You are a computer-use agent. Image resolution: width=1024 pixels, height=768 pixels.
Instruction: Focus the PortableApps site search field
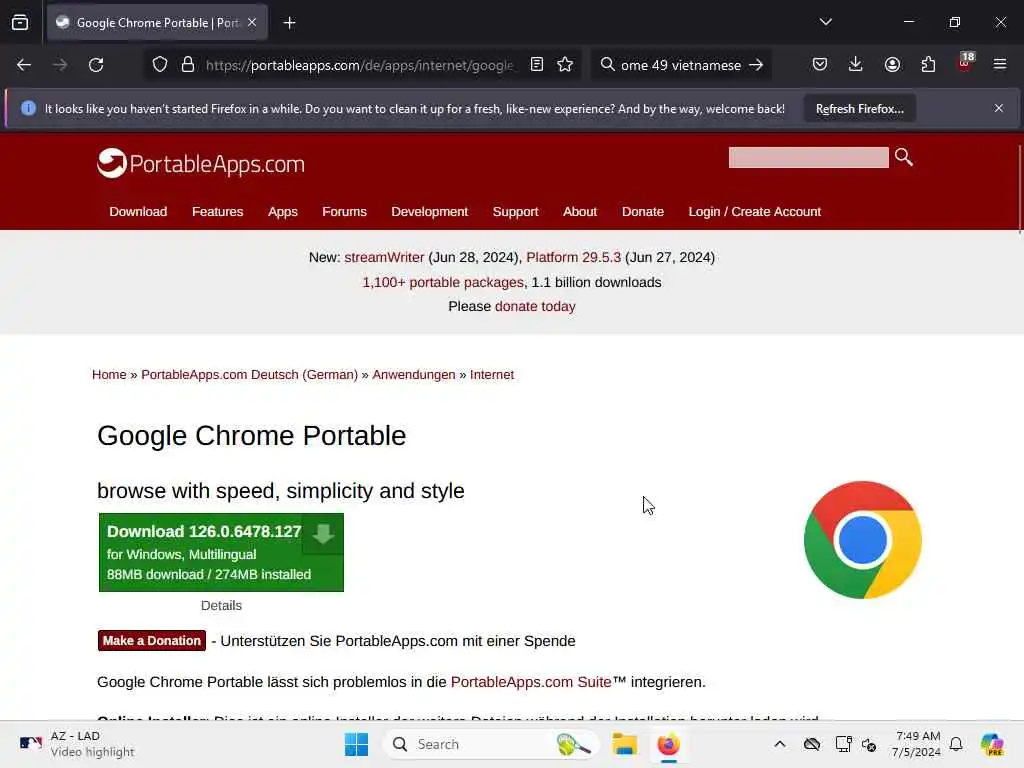click(808, 157)
